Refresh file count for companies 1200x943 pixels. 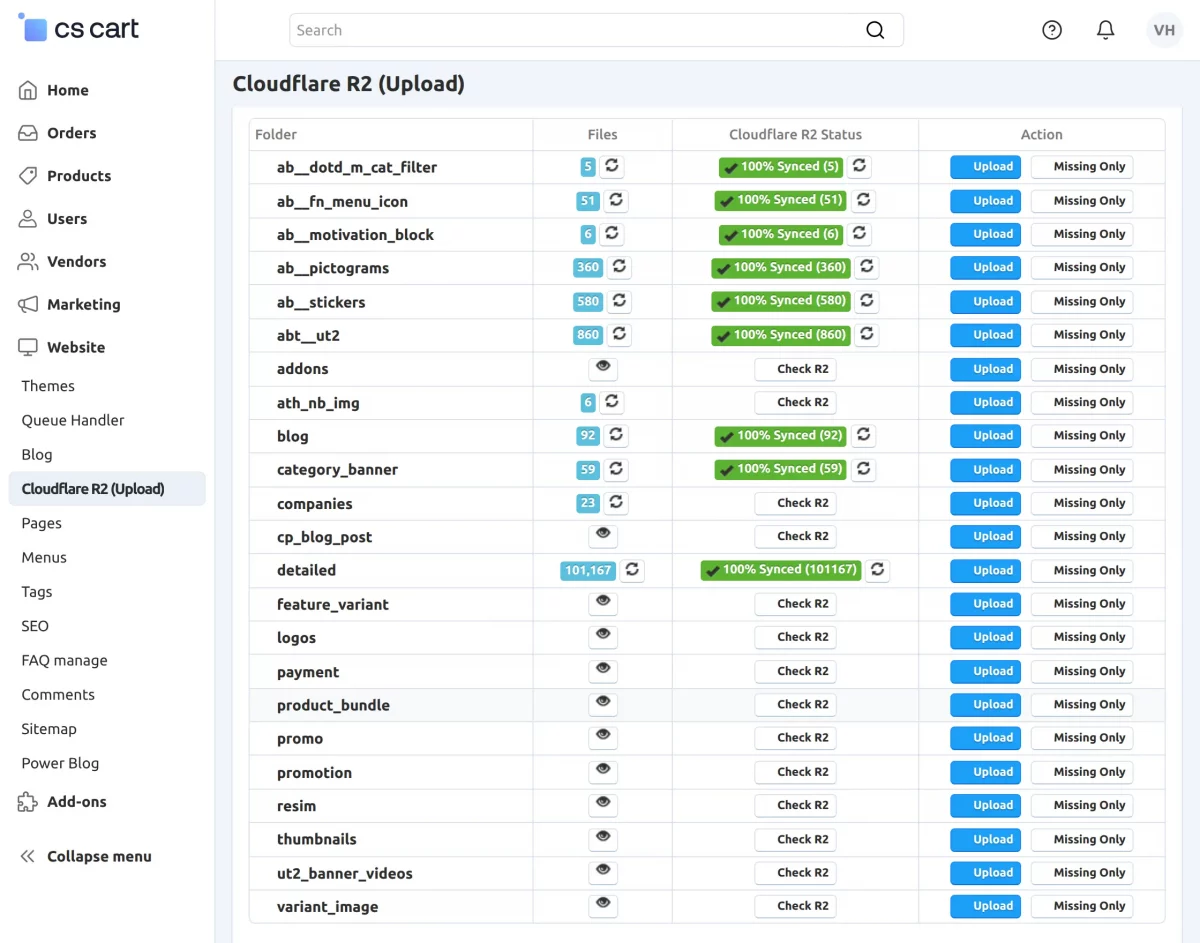tap(616, 503)
